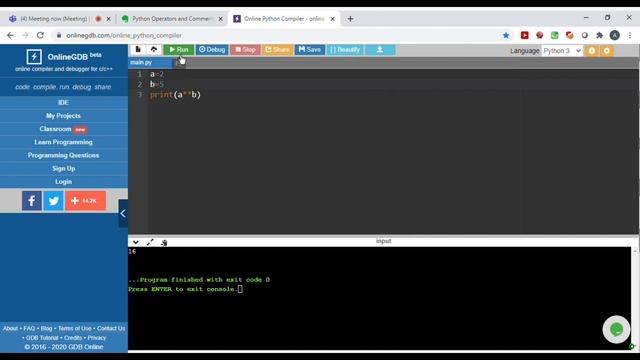Viewport: 640px width, 360px height.
Task: Click code line 2 in editor
Action: (x=157, y=84)
